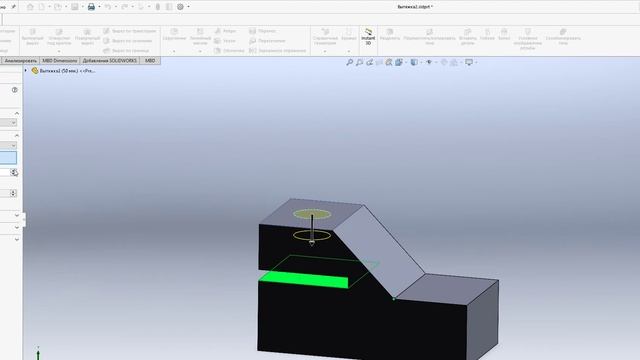Click the Оболочка shell tool

[x=229, y=51]
